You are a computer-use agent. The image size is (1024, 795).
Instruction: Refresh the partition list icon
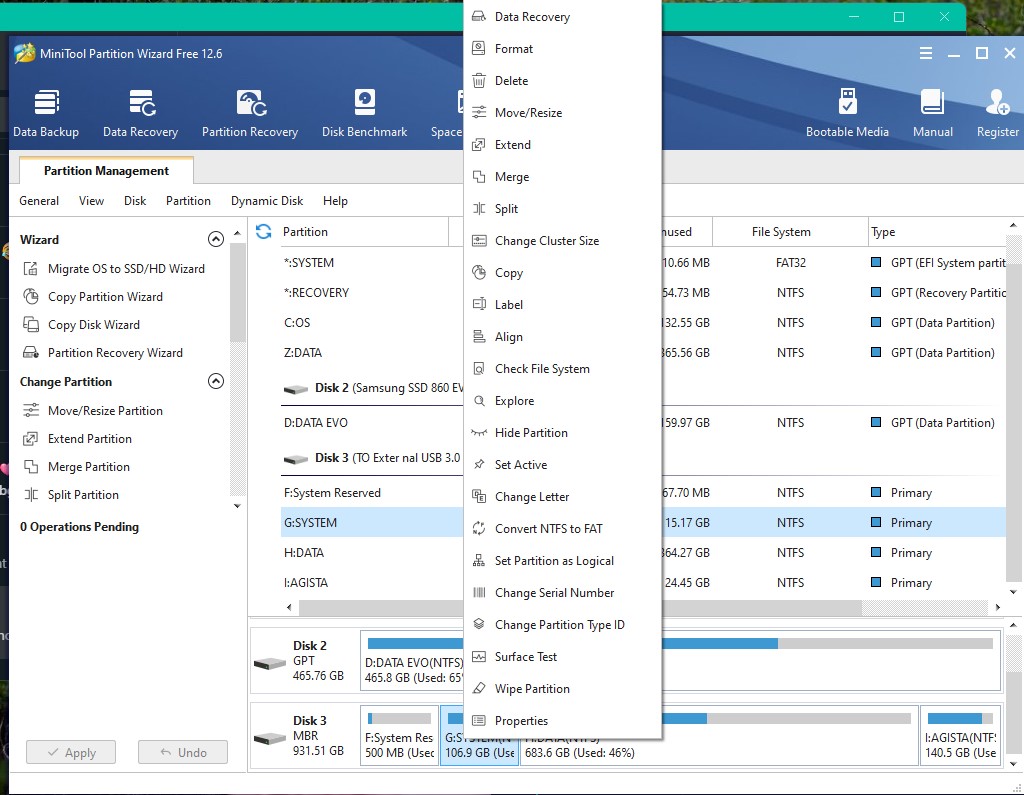[x=263, y=231]
